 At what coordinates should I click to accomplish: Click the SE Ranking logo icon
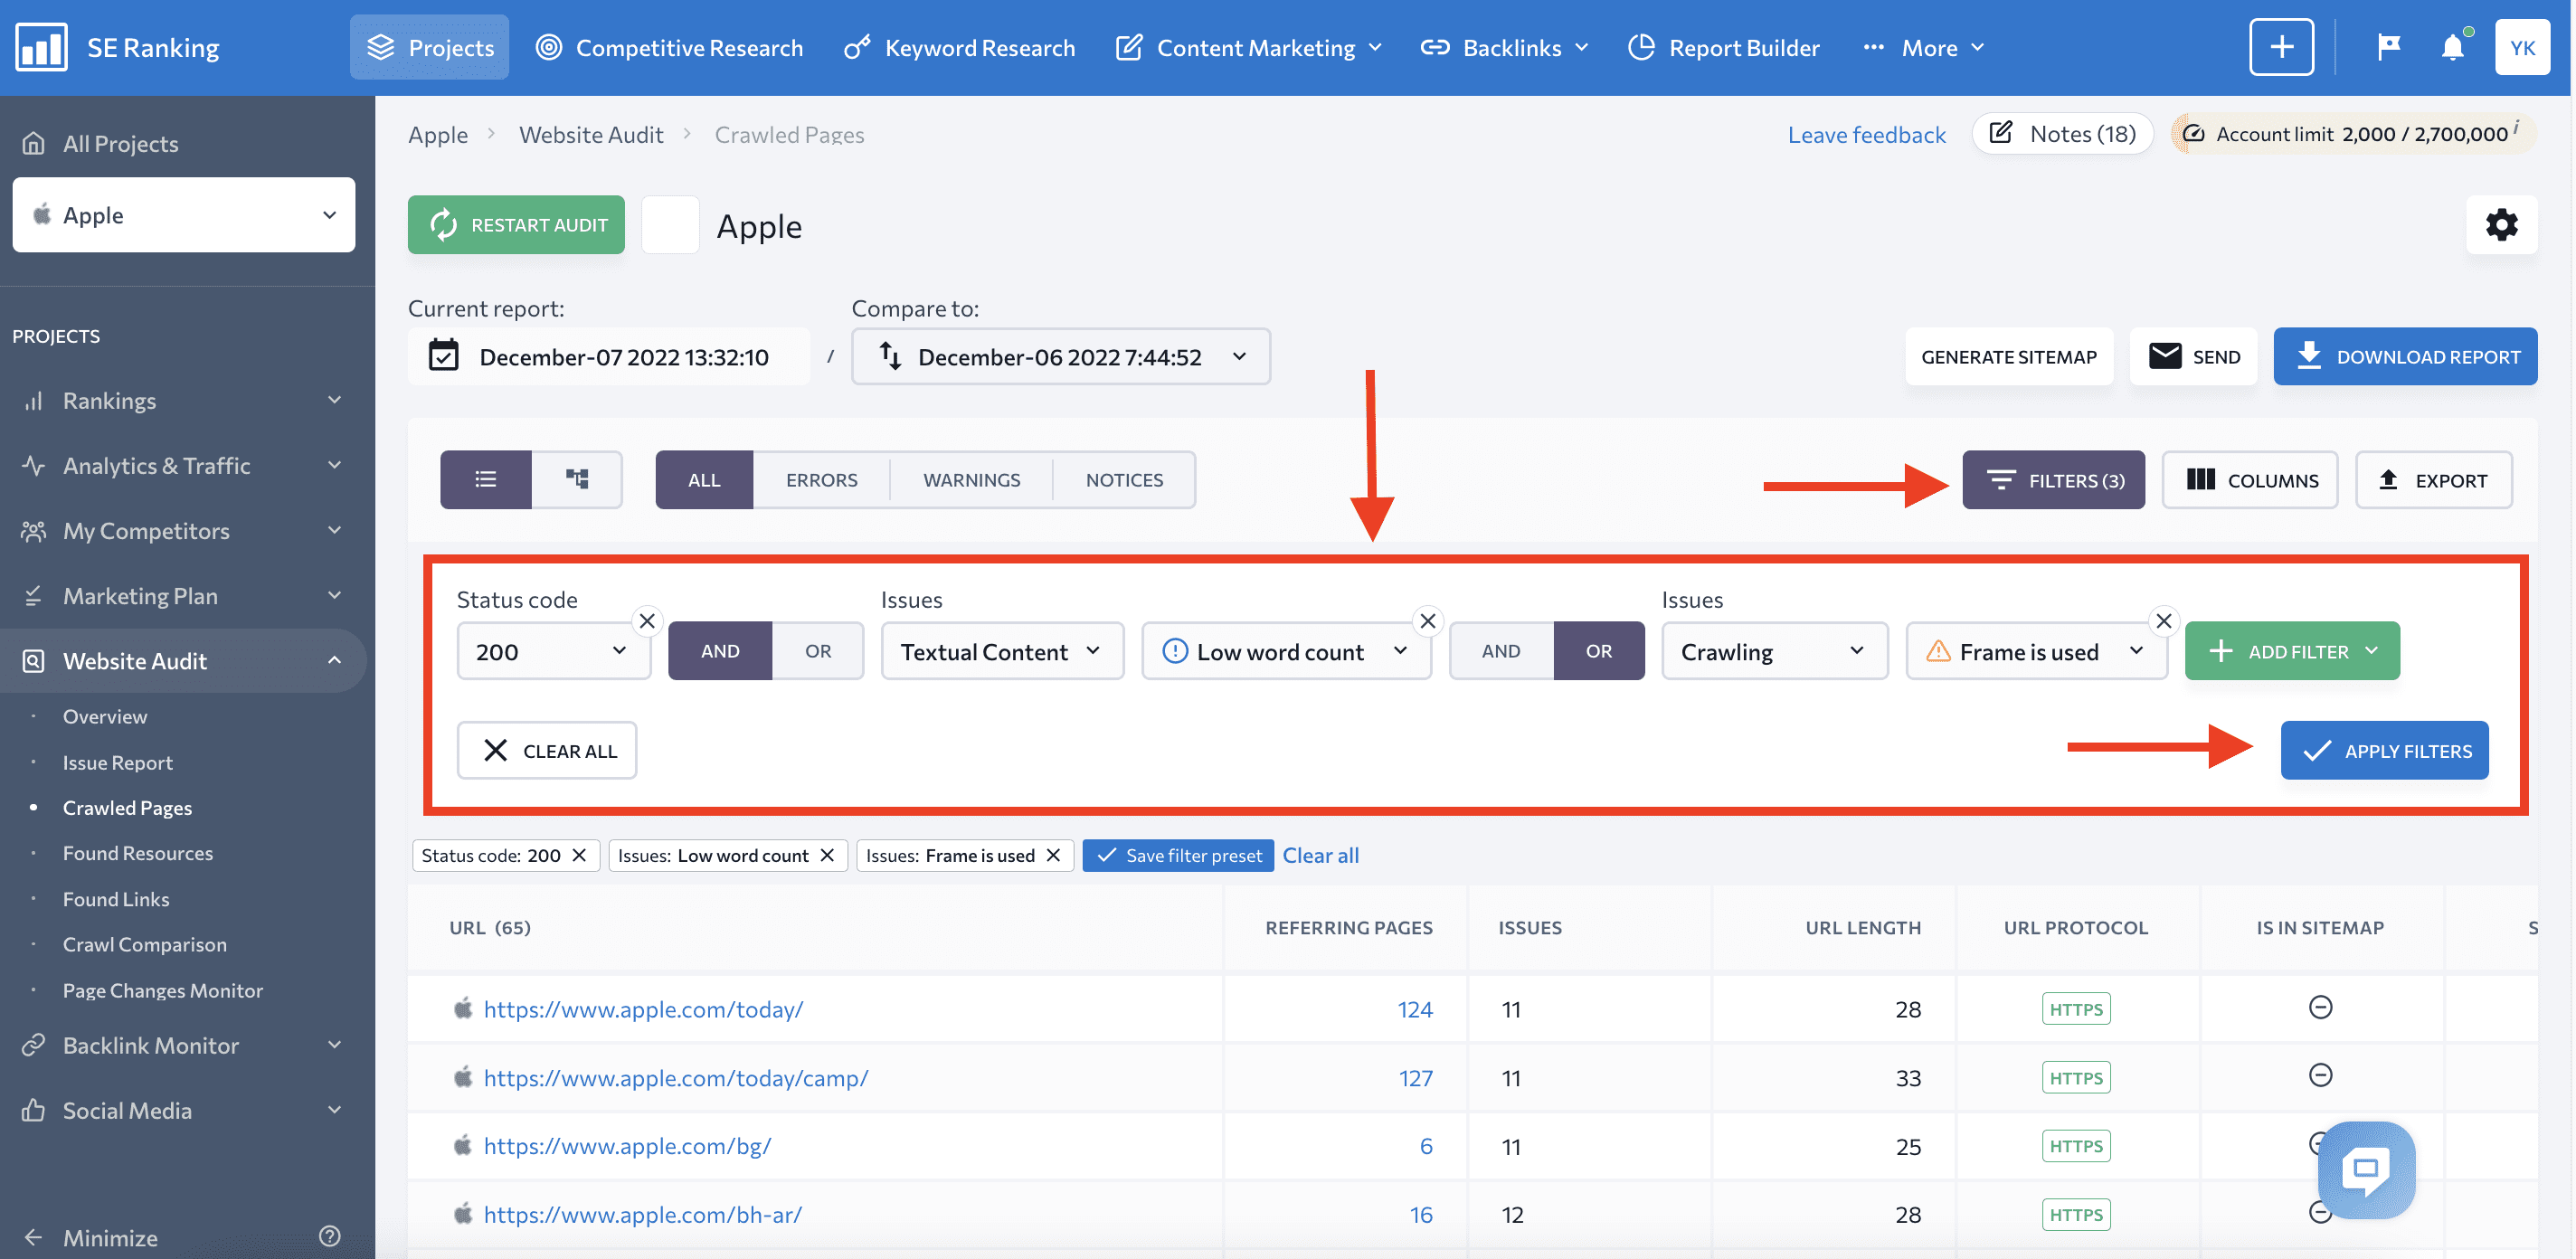pyautogui.click(x=41, y=47)
